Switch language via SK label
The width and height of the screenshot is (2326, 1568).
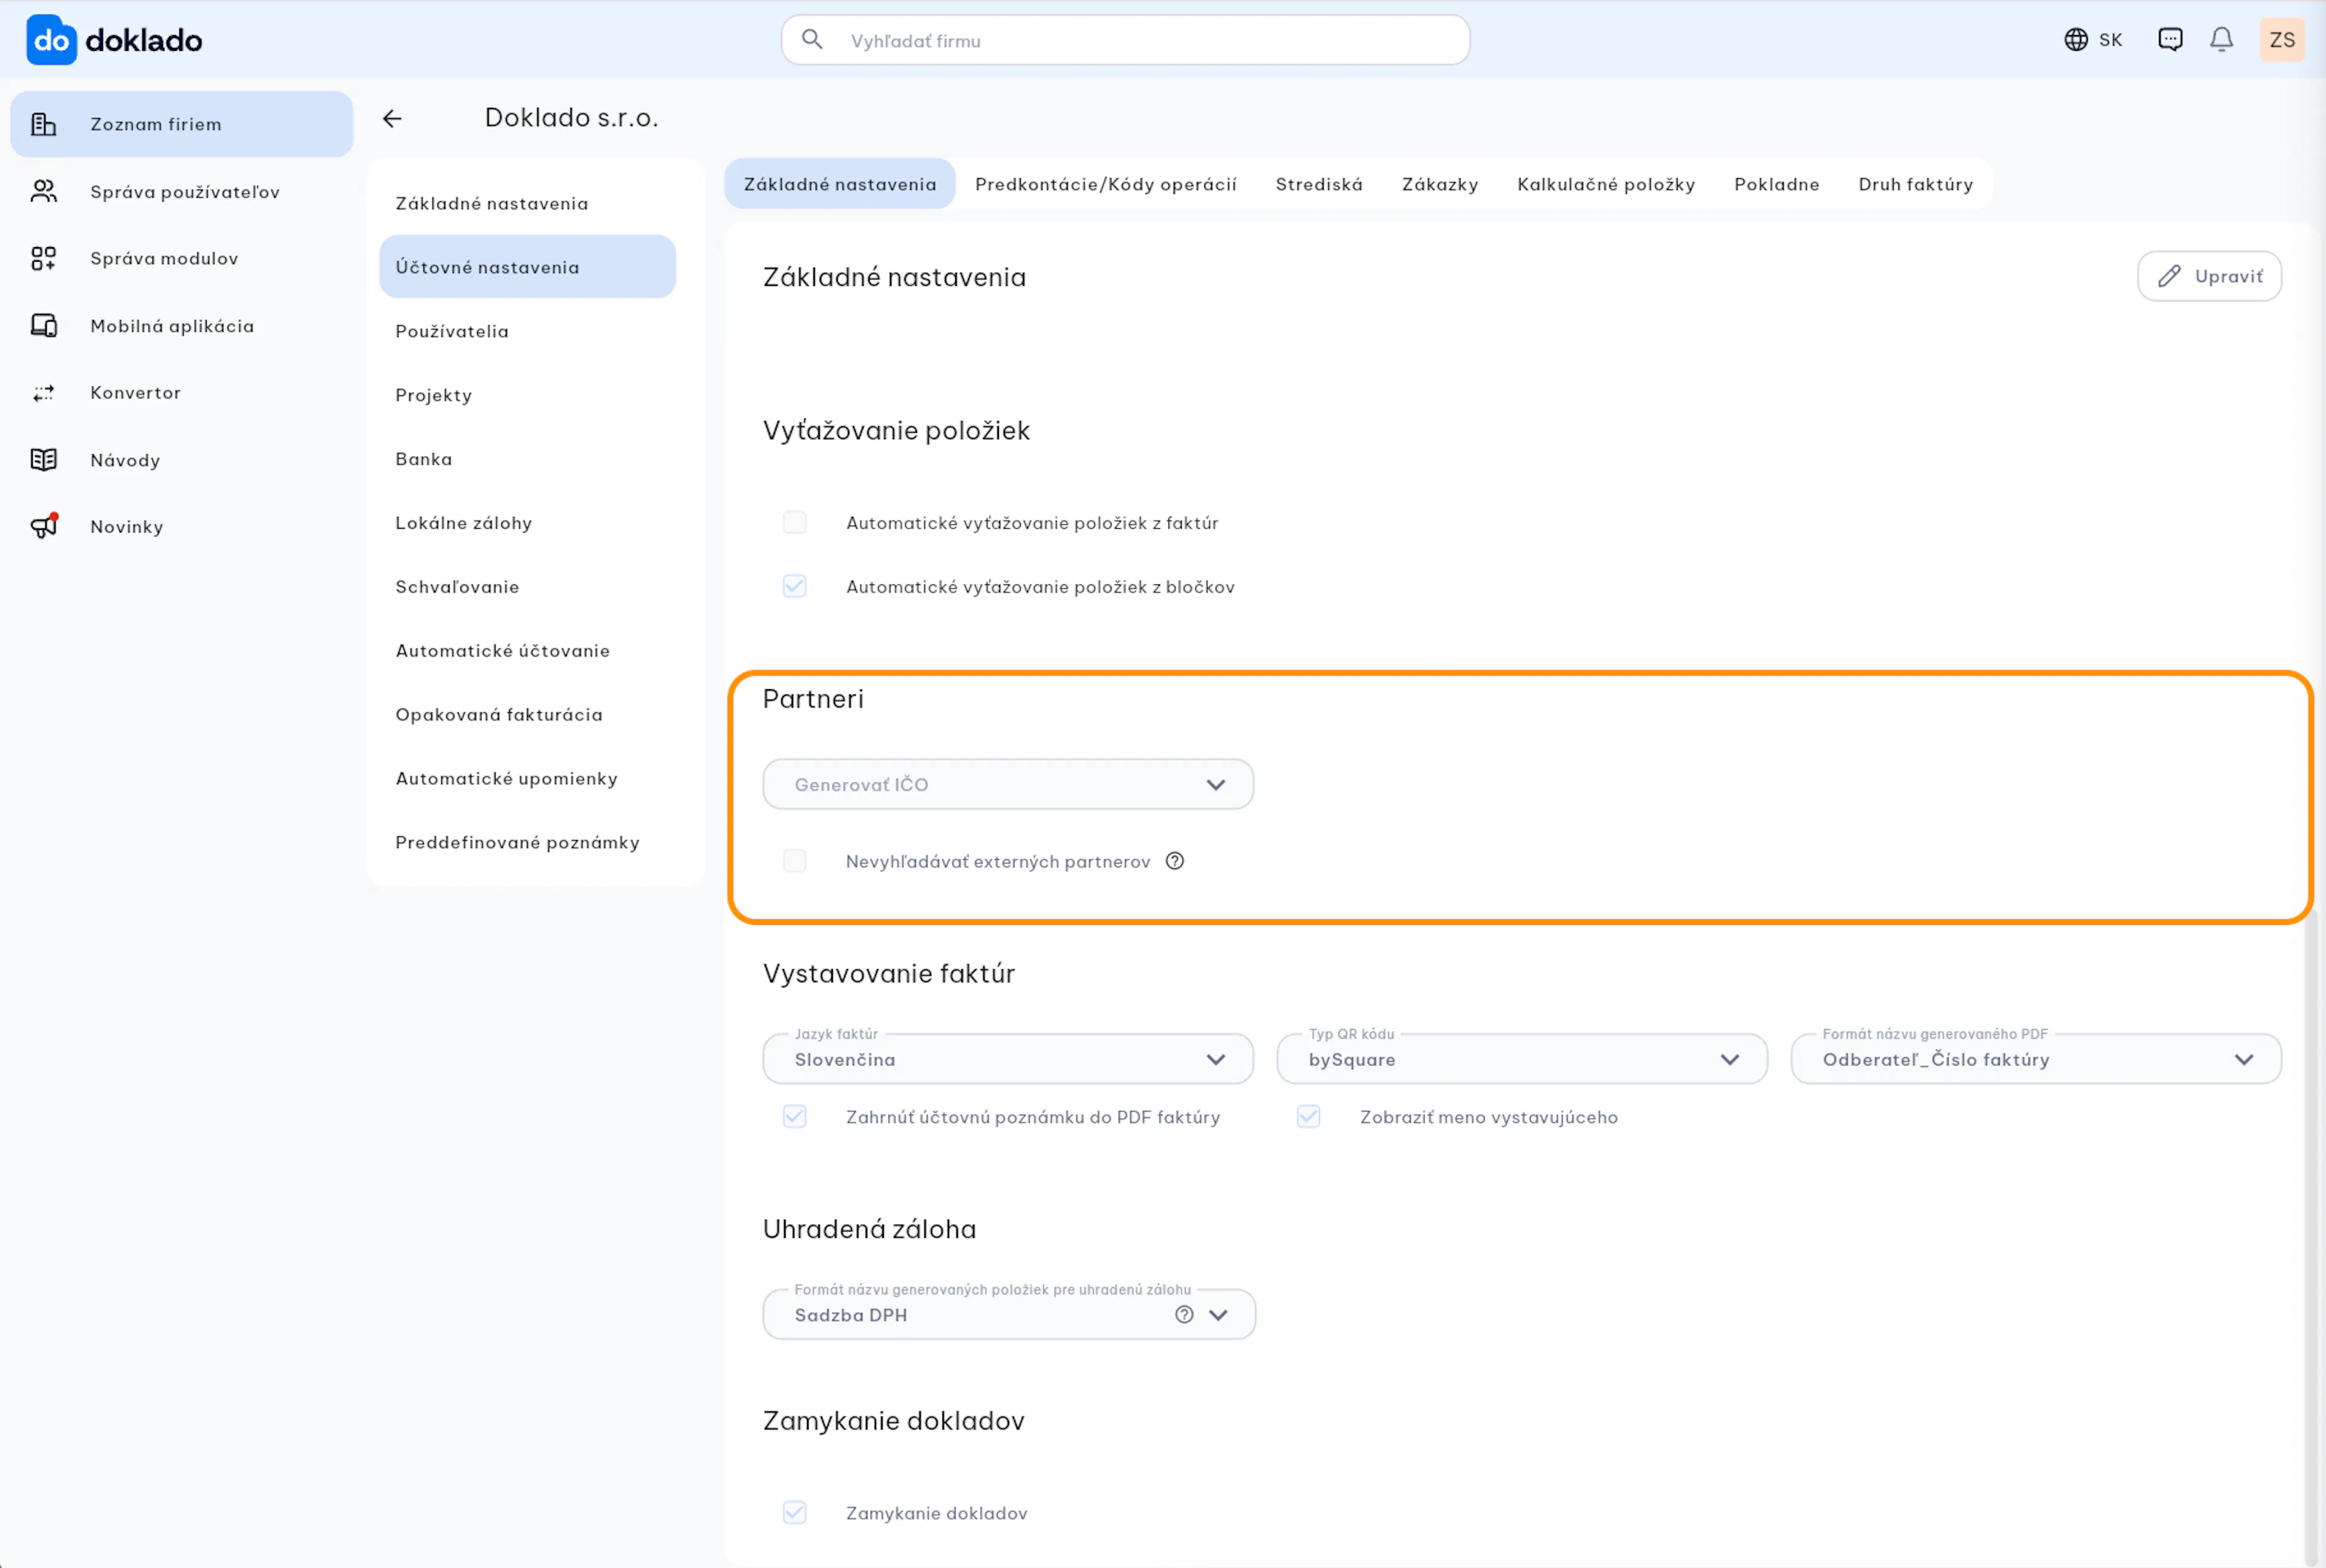tap(2111, 40)
